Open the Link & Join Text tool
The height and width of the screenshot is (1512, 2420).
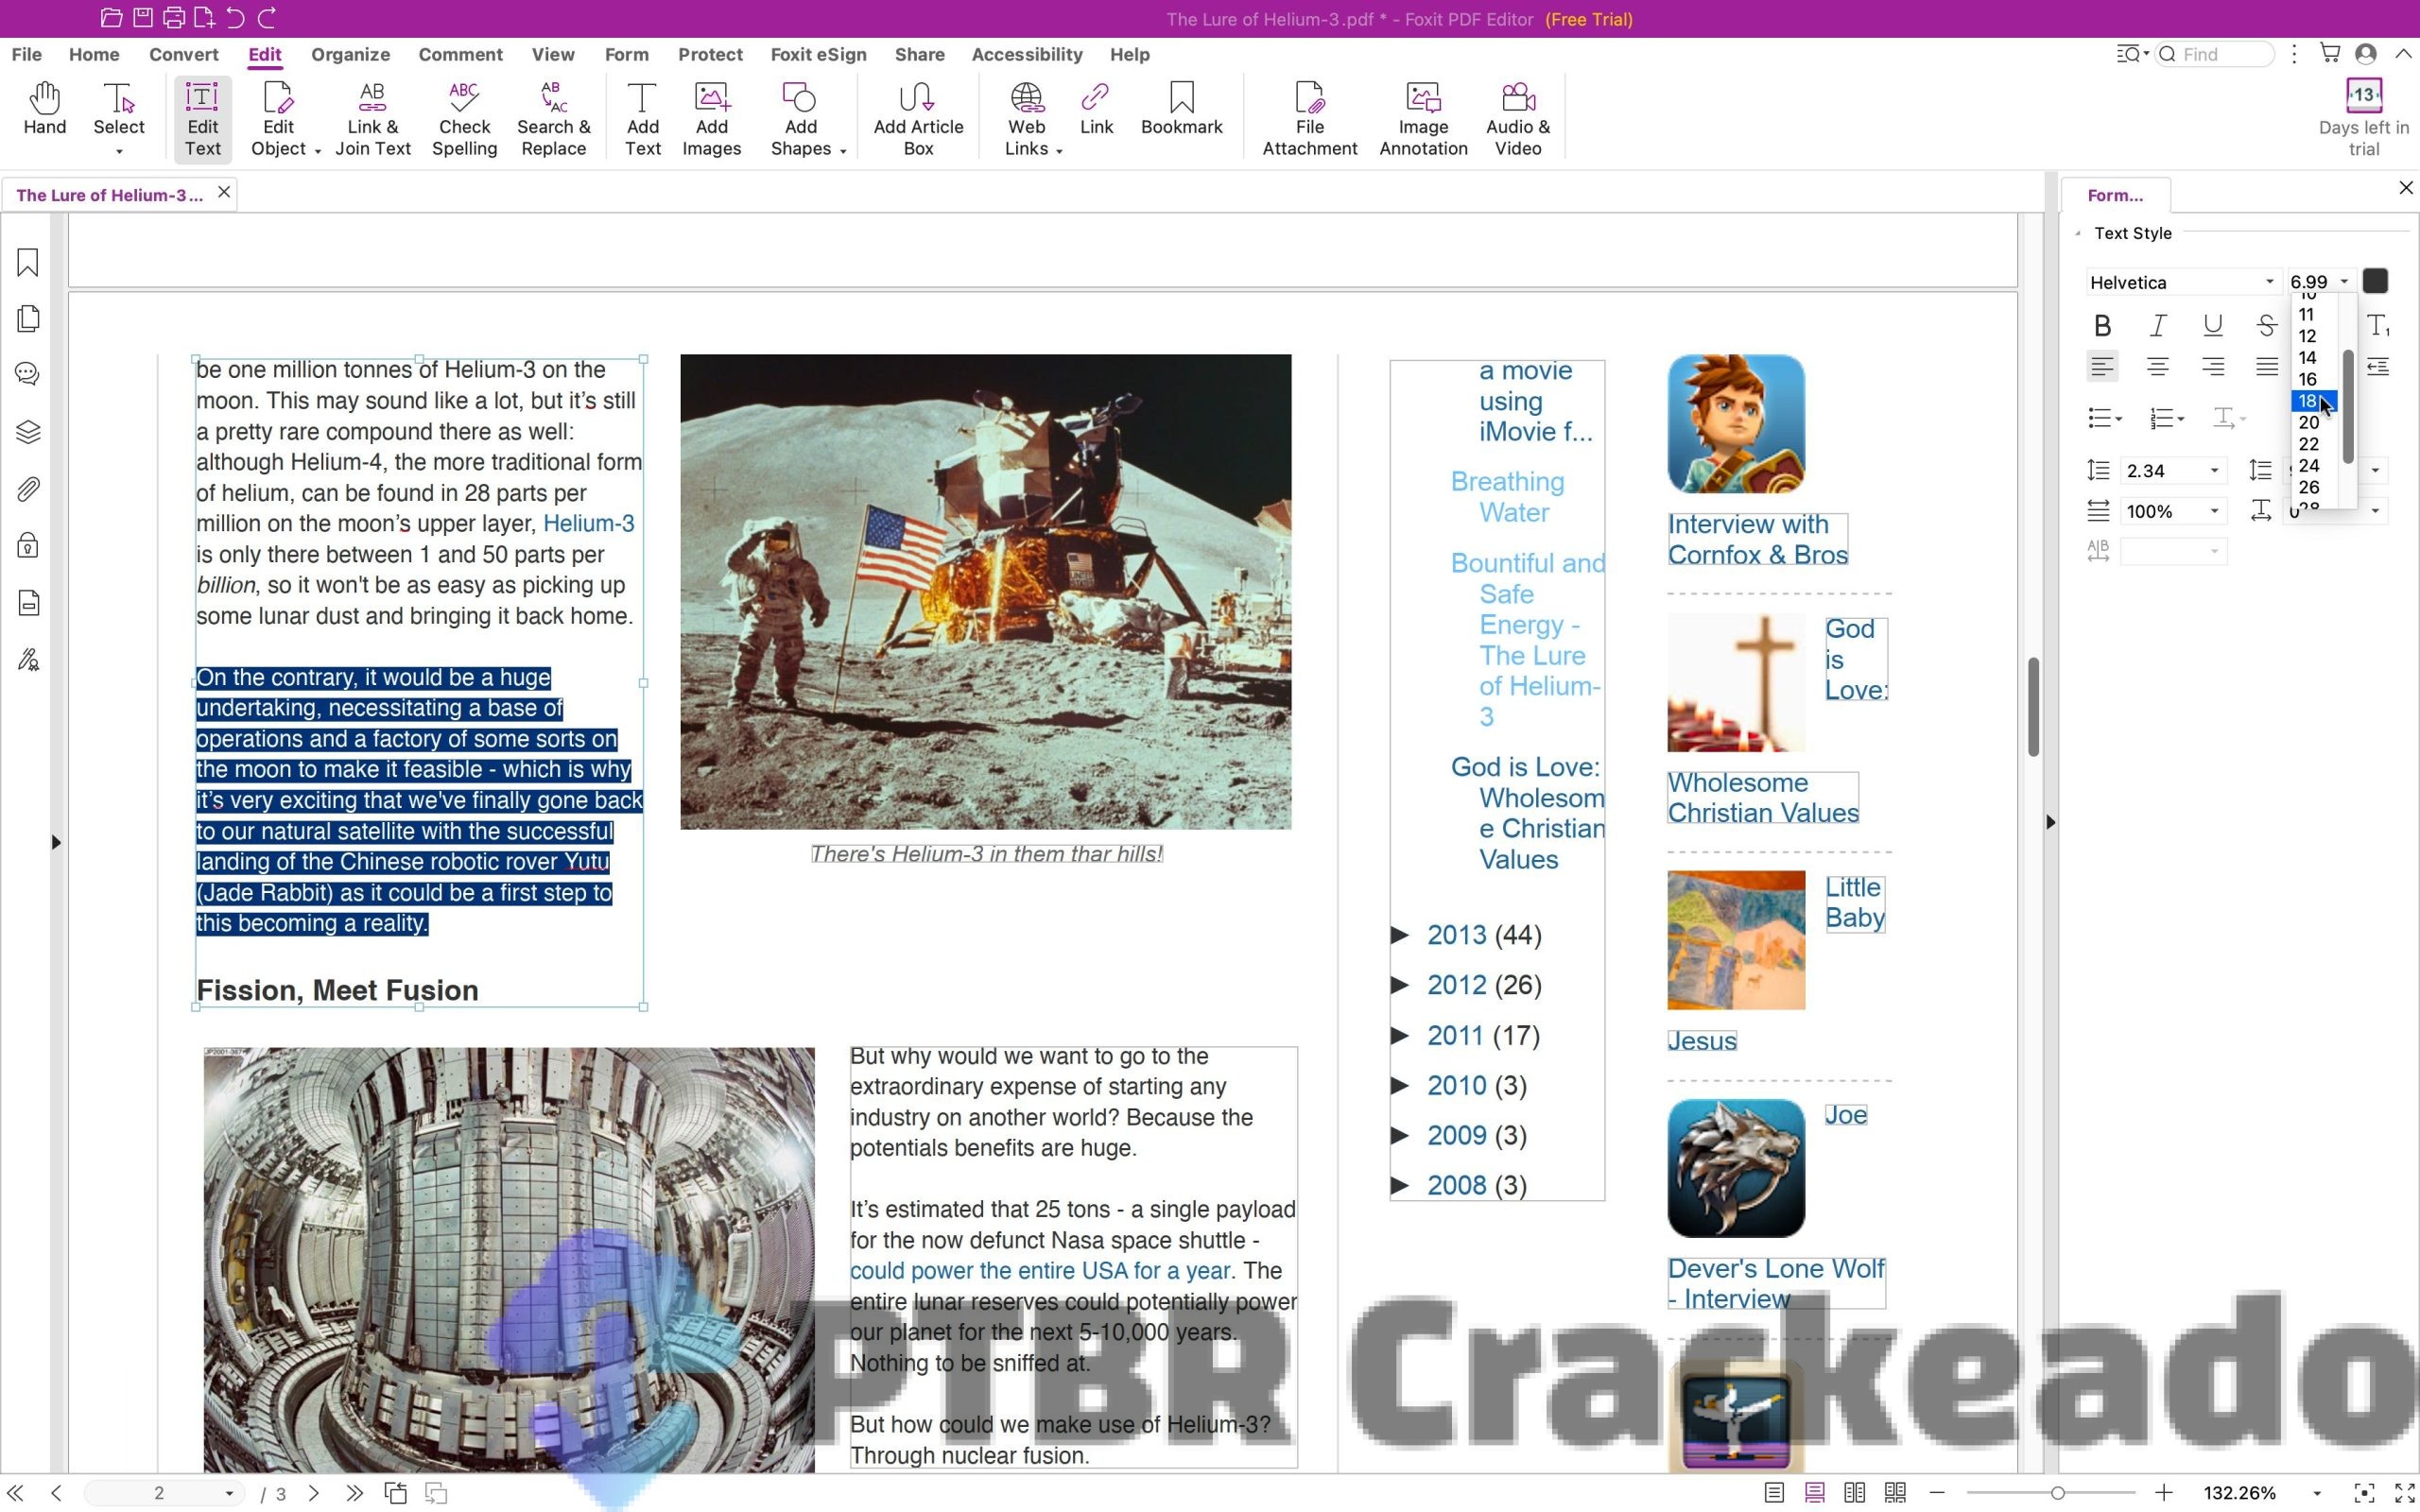[x=373, y=119]
